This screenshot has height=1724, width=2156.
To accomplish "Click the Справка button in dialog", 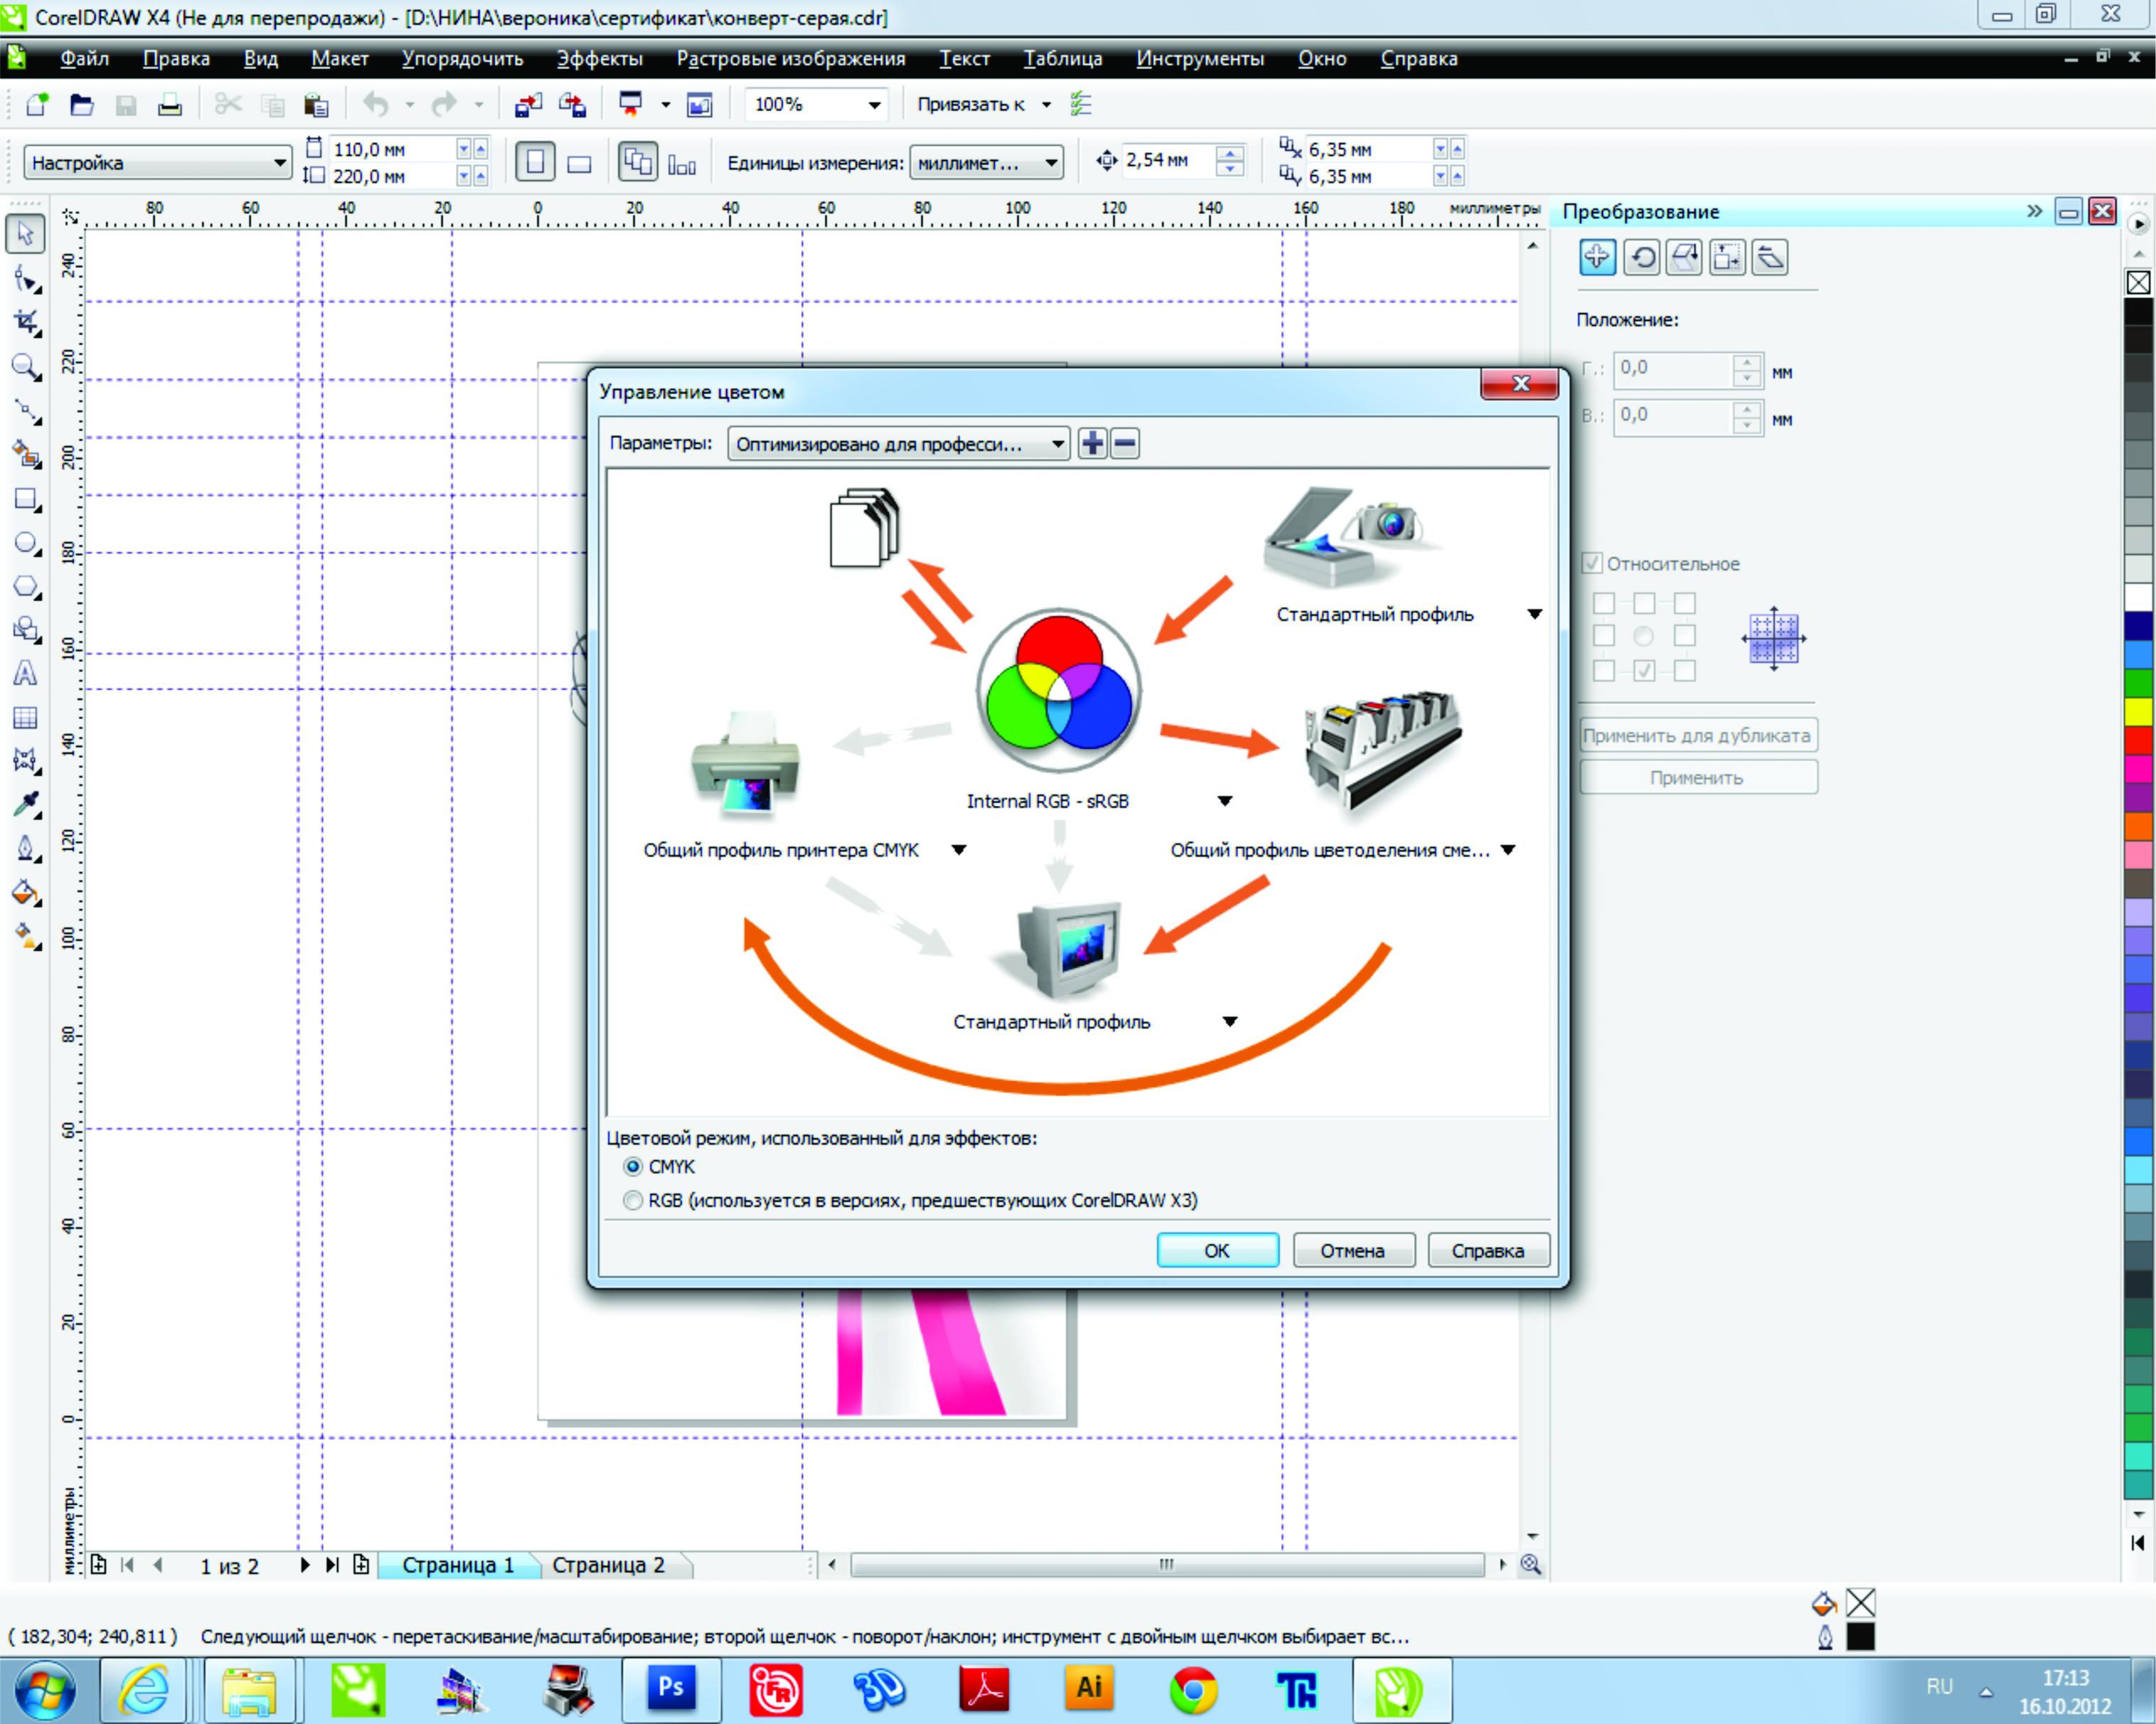I will [x=1488, y=1250].
